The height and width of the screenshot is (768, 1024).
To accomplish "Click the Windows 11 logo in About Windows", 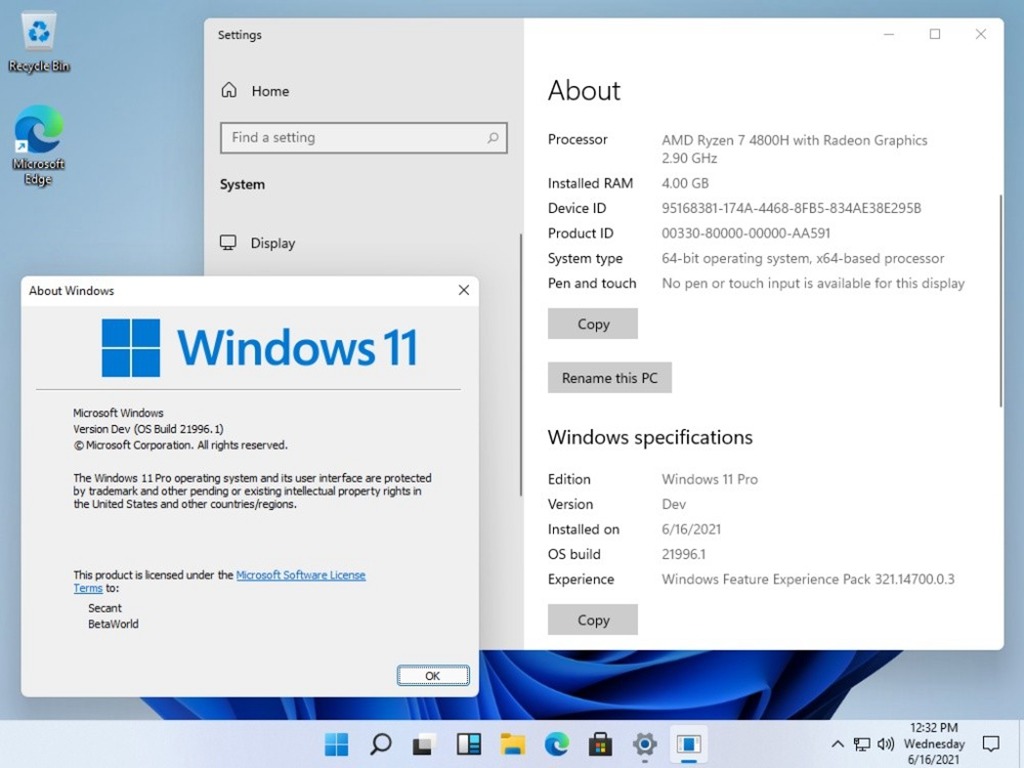I will click(260, 347).
